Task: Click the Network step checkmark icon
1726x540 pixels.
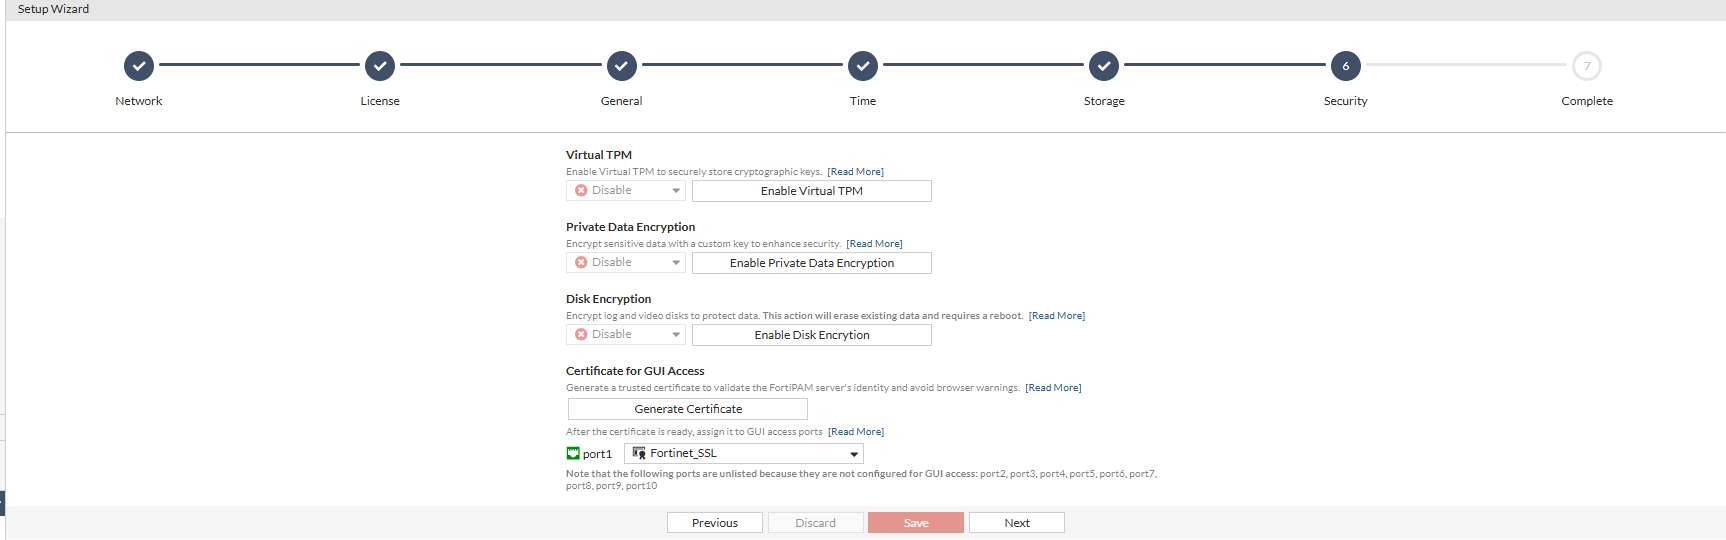Action: (x=139, y=66)
